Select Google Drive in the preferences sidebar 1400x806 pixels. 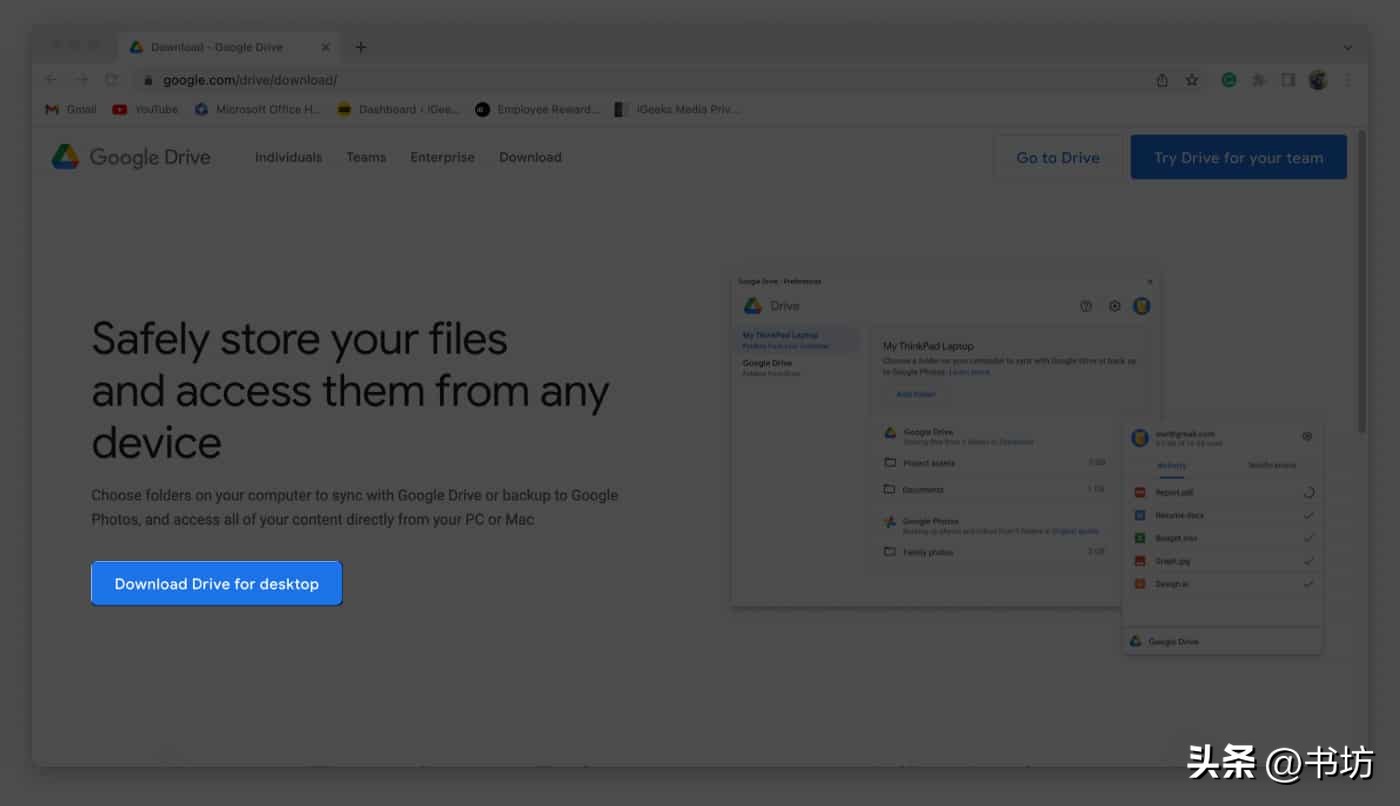coord(768,363)
